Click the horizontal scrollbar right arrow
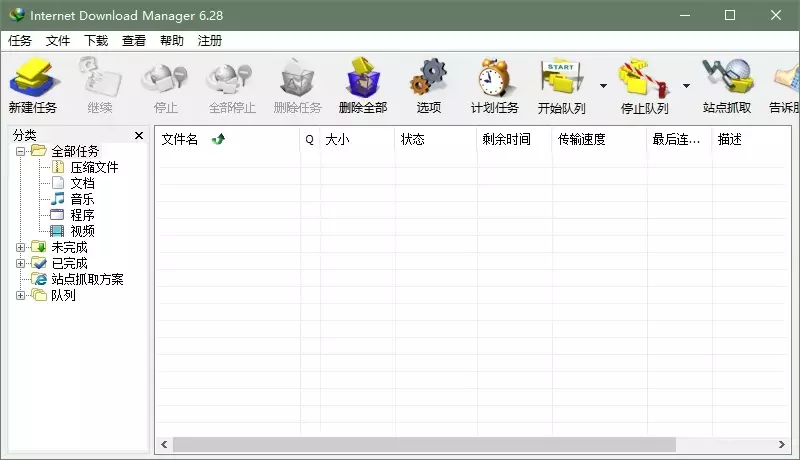This screenshot has height=460, width=800. [x=782, y=445]
